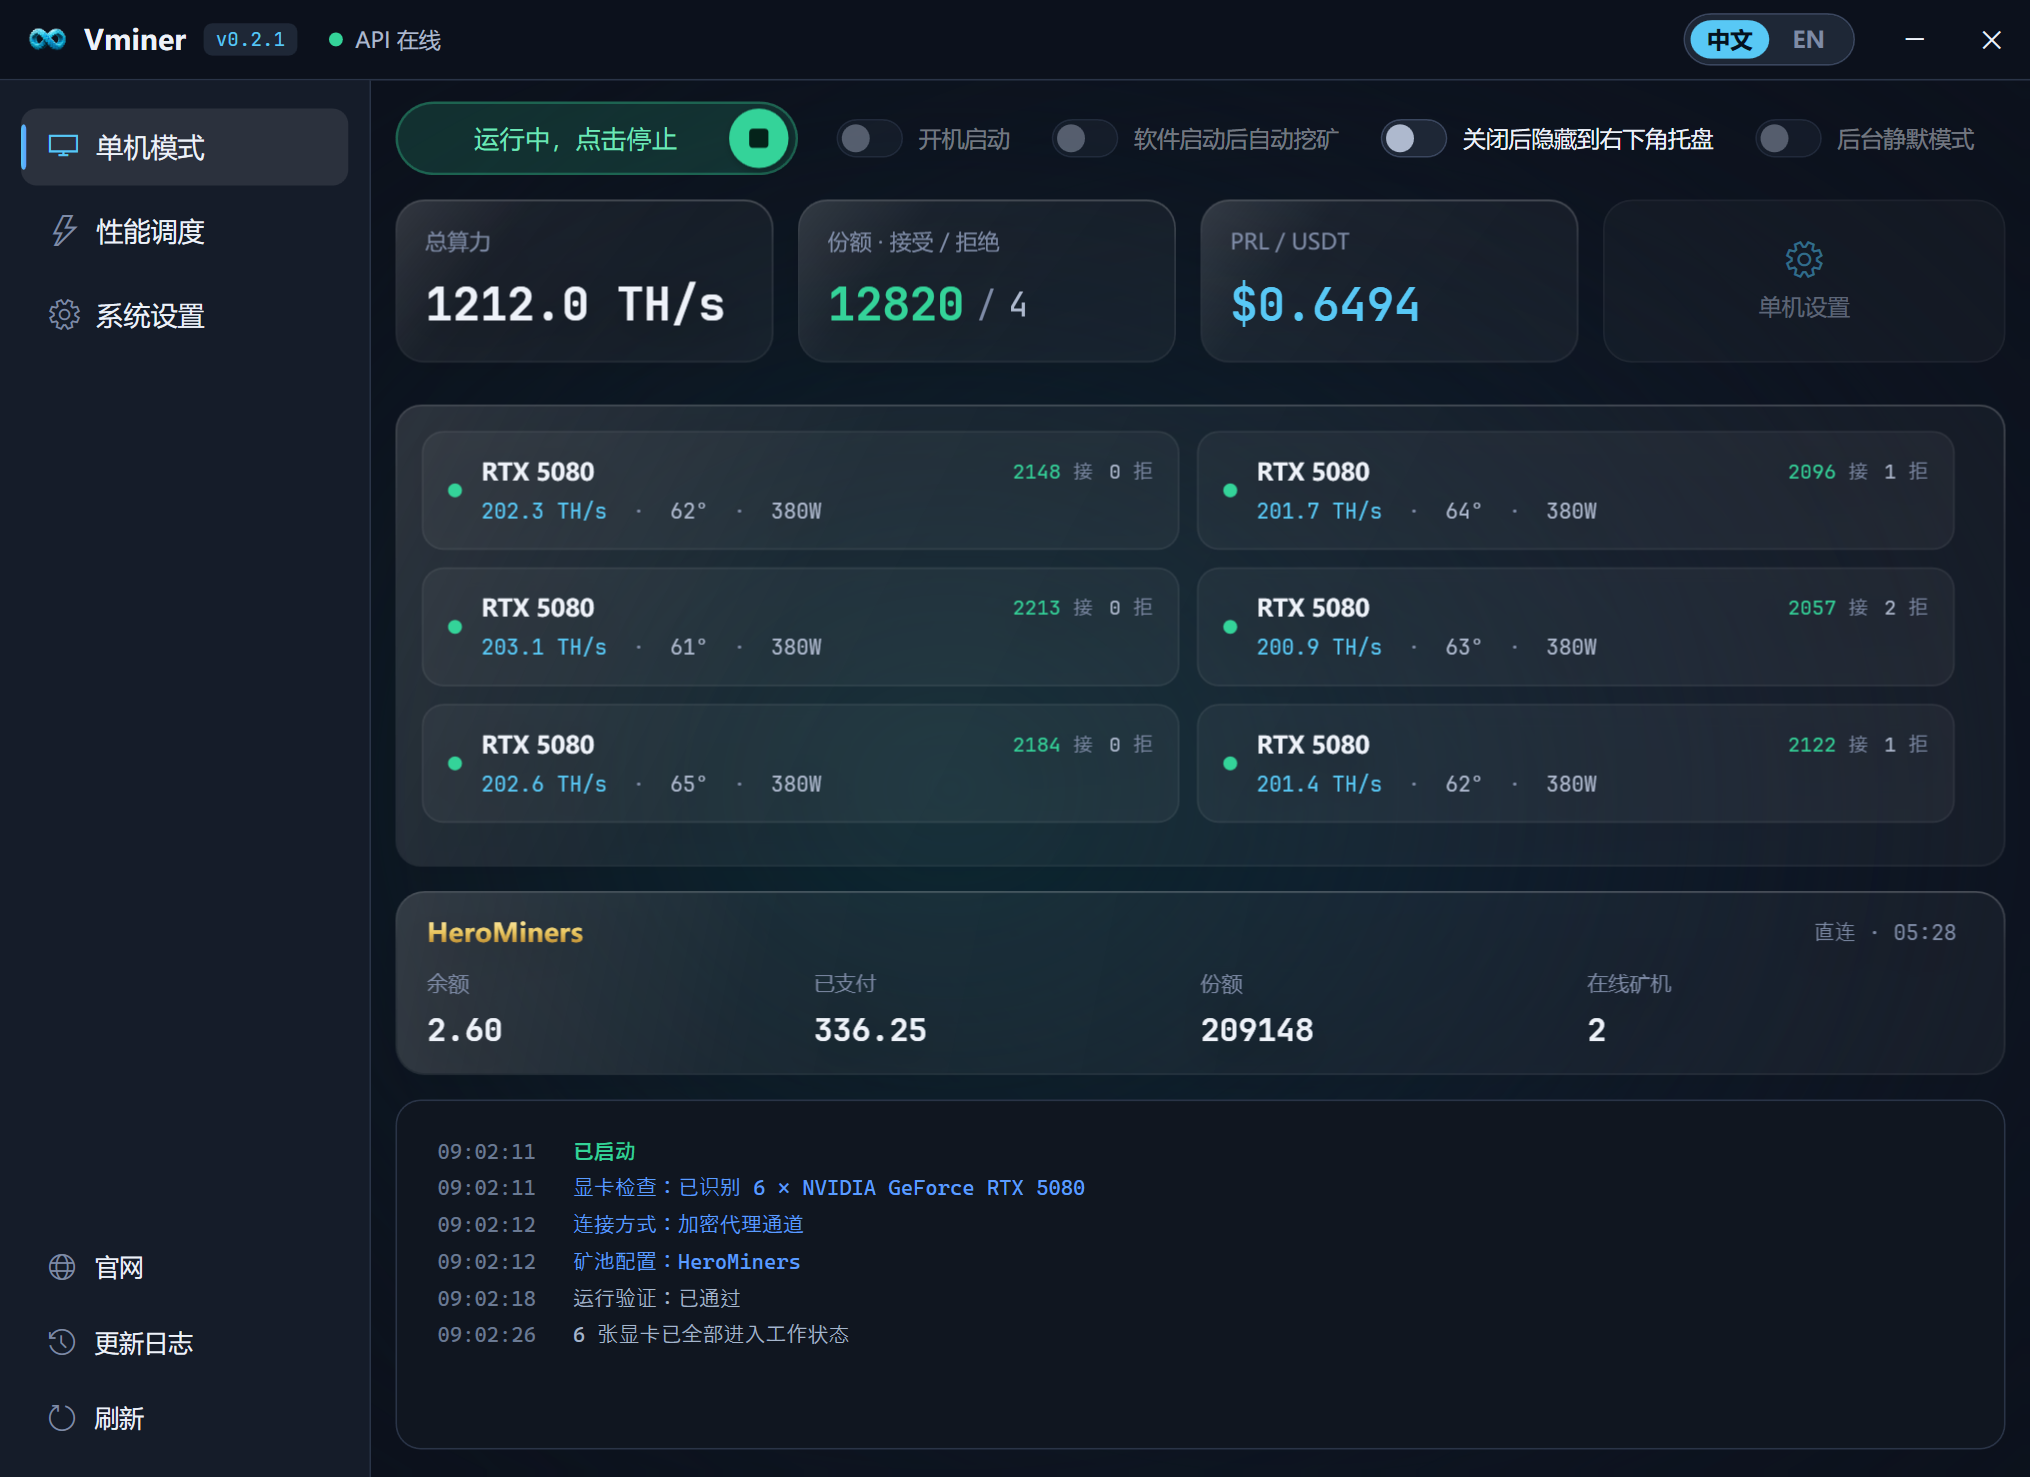Click the 203.1 TH/s hashrate value
This screenshot has height=1477, width=2030.
click(544, 647)
